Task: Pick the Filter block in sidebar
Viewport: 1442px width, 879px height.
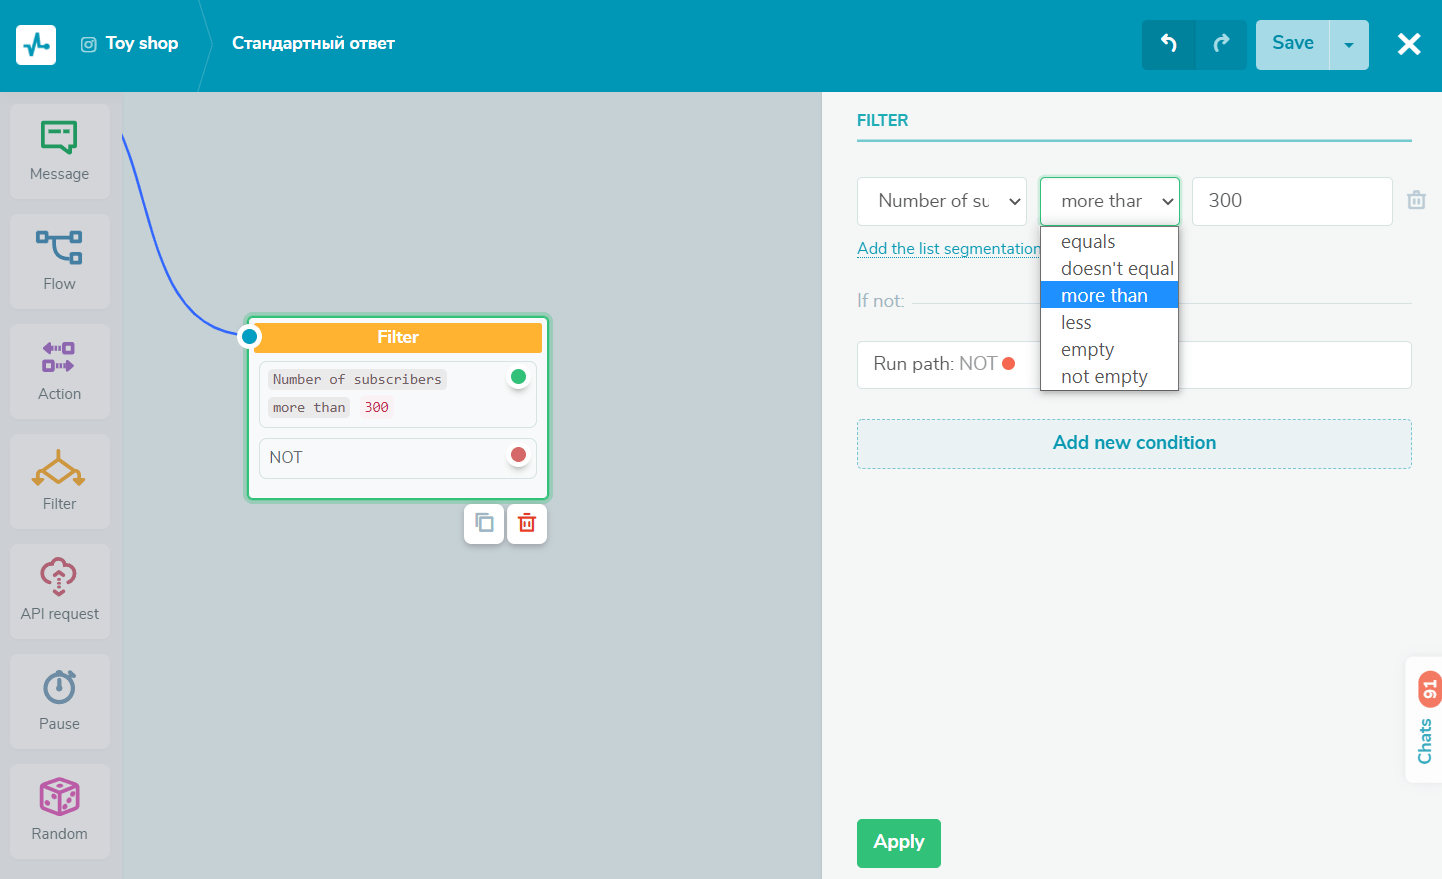Action: point(60,481)
